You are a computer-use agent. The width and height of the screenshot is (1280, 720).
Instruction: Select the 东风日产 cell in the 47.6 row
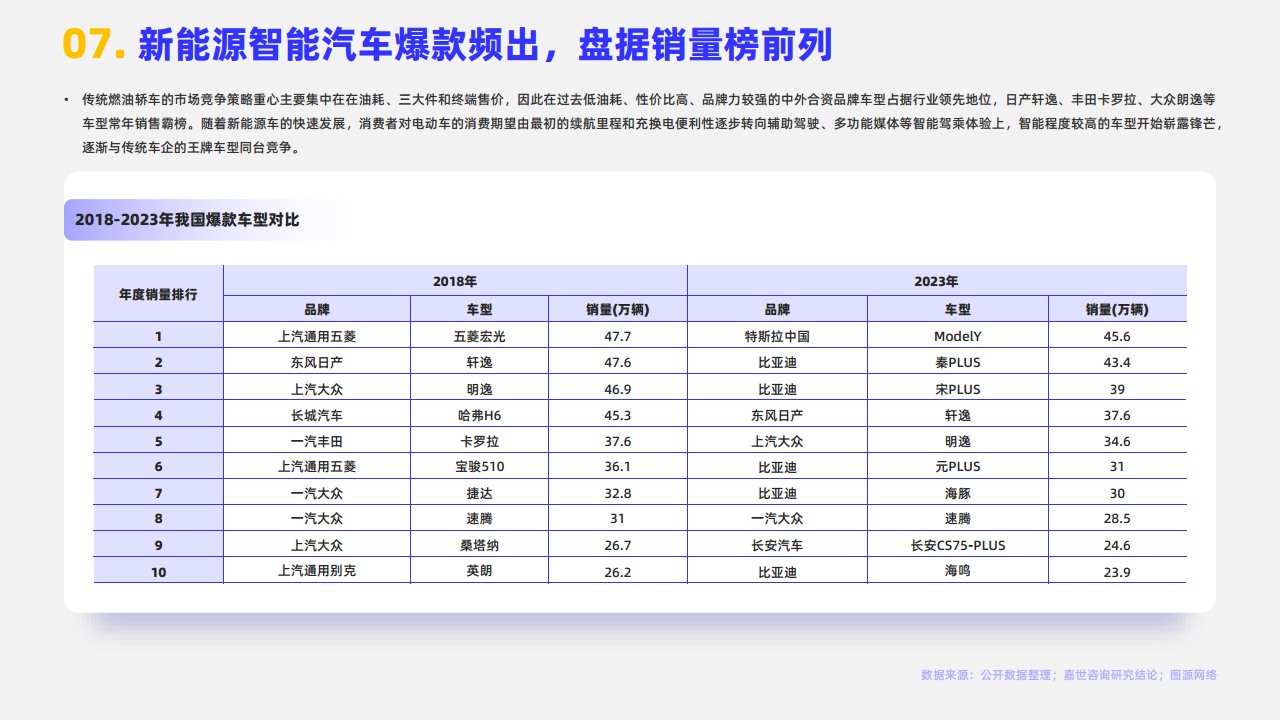coord(317,363)
